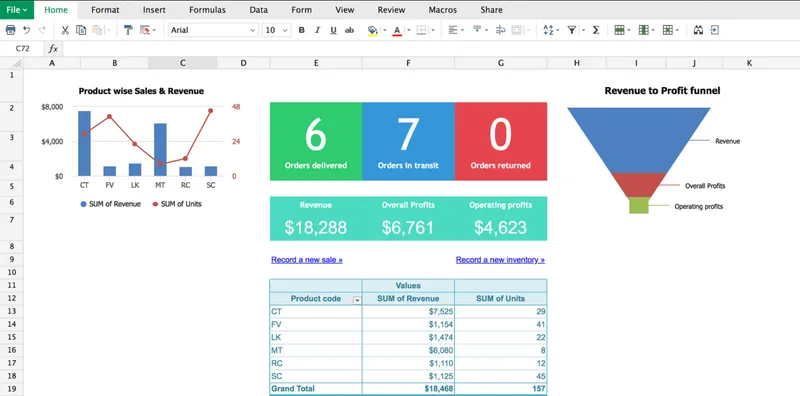
Task: Click the Name Box showing C72
Action: coord(22,49)
